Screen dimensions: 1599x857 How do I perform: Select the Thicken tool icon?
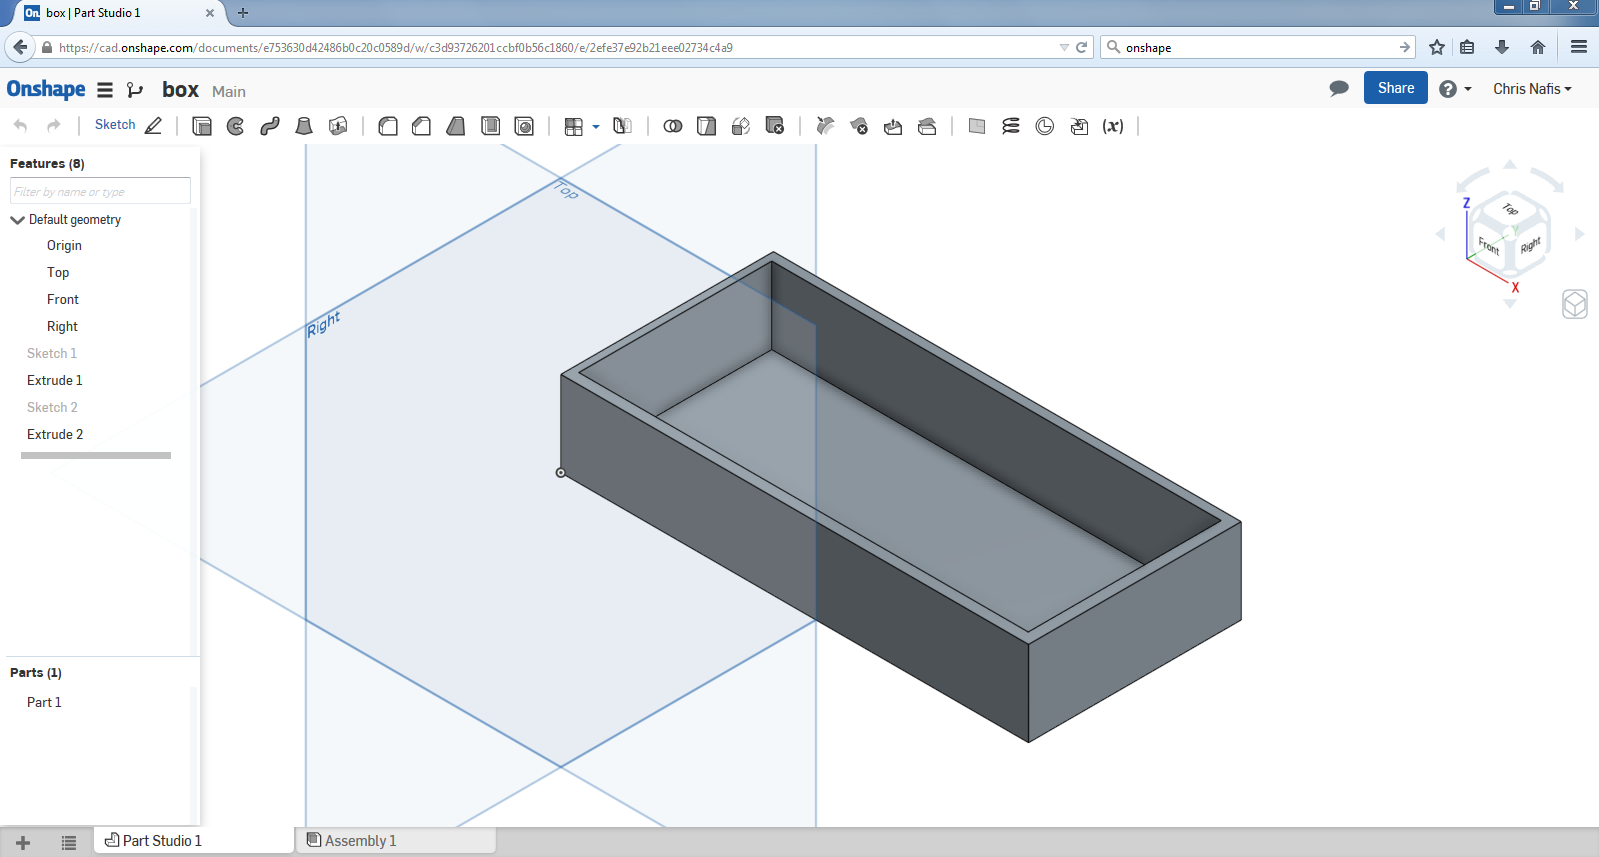[338, 126]
